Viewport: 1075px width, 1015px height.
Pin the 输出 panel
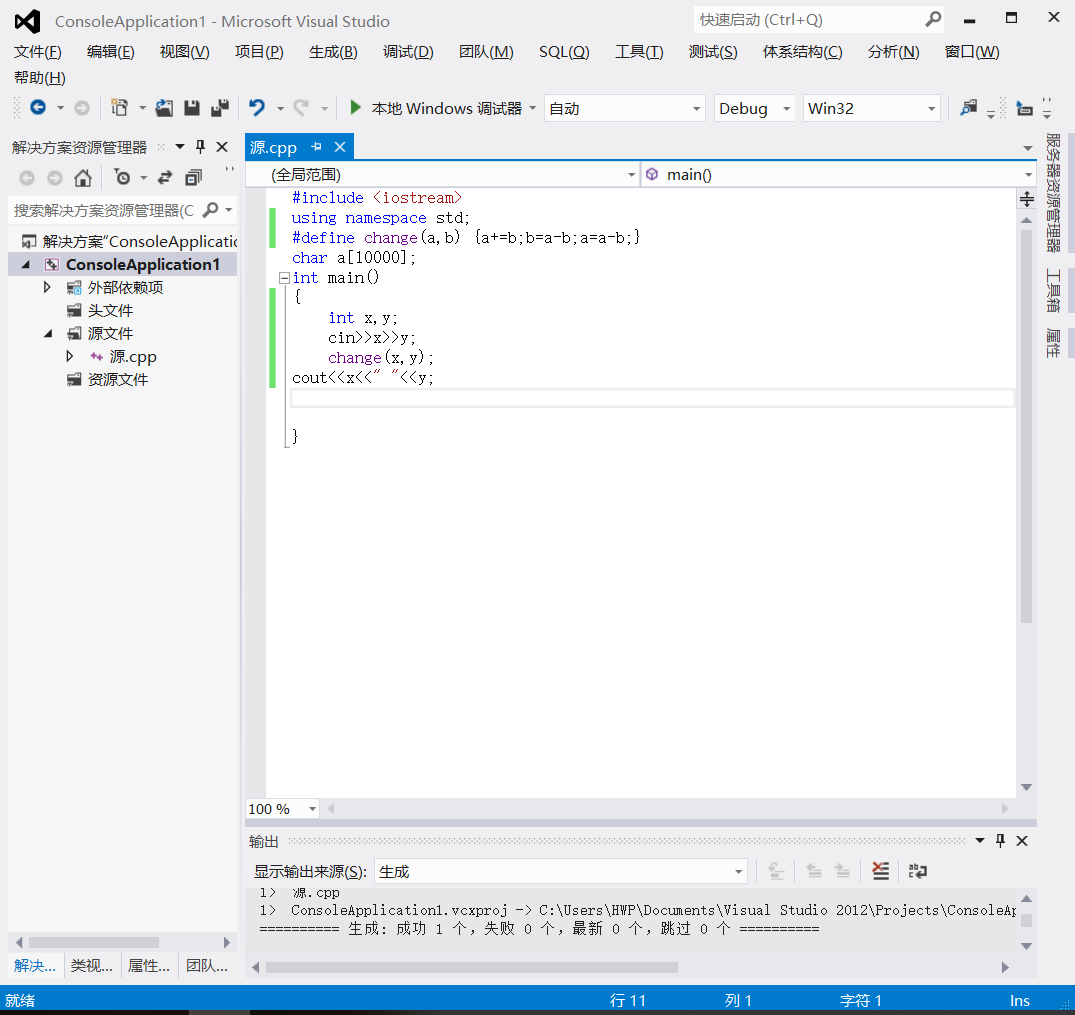[1000, 841]
